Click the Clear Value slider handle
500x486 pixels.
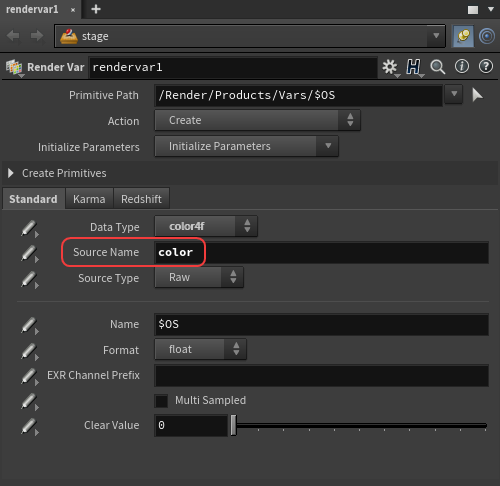pos(233,425)
